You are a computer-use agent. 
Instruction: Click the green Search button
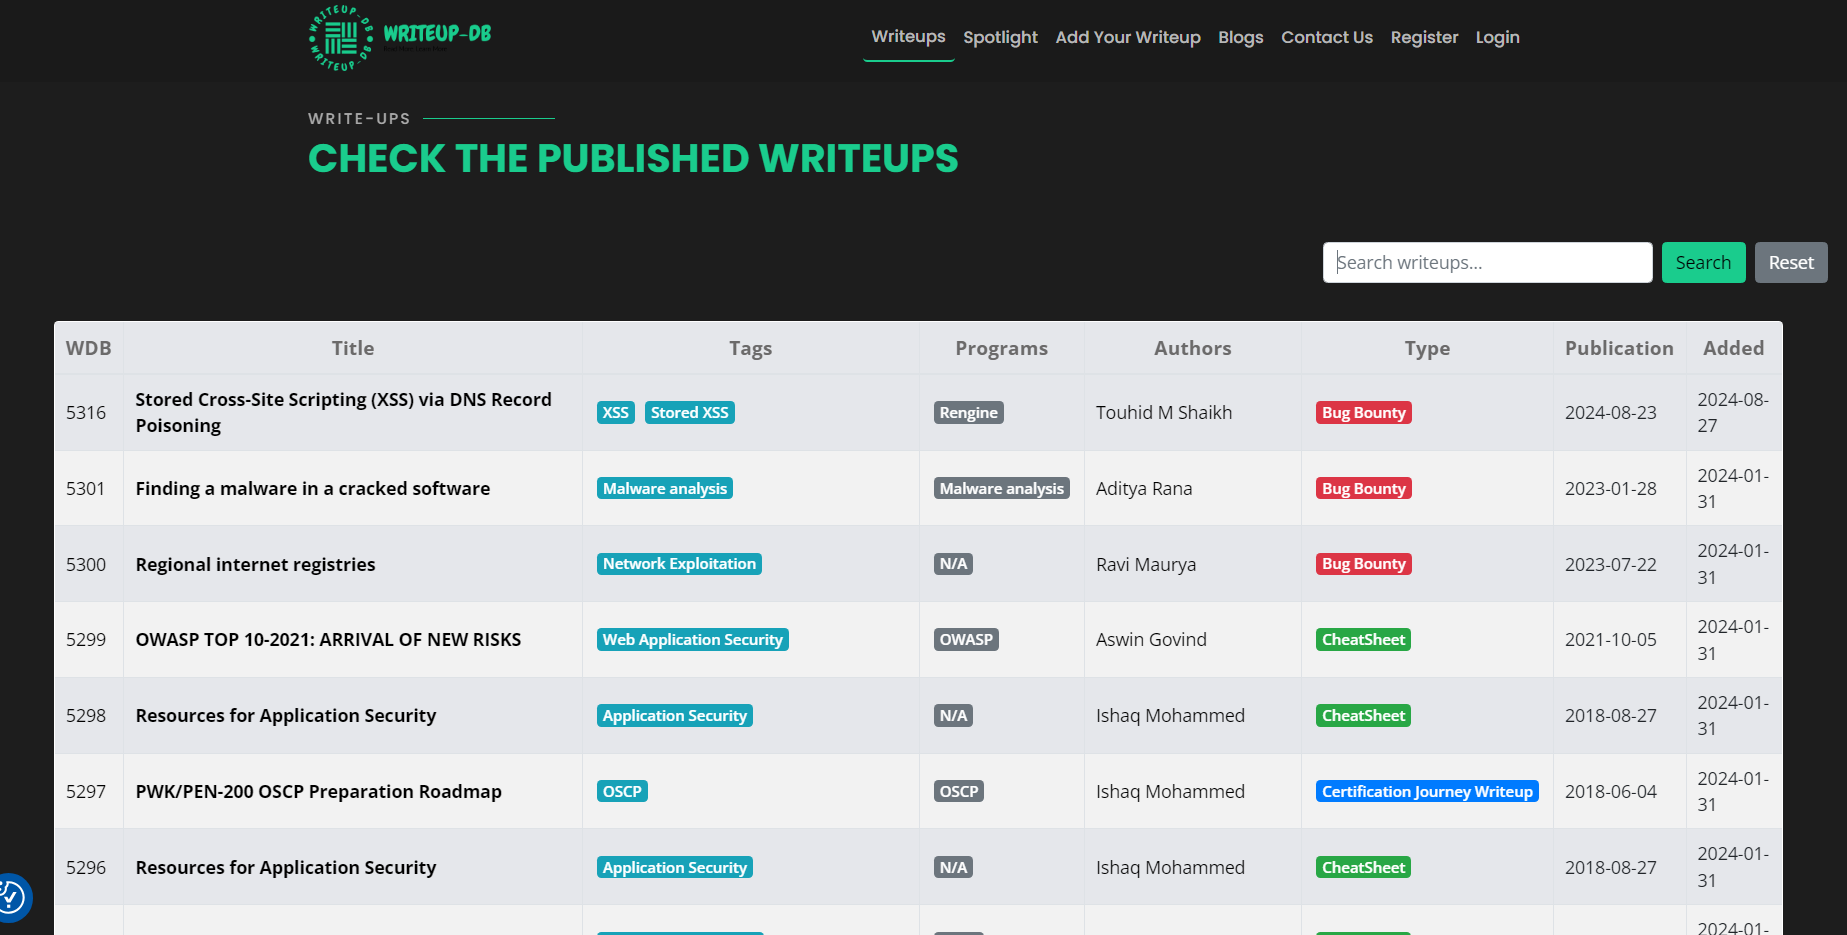click(x=1703, y=262)
